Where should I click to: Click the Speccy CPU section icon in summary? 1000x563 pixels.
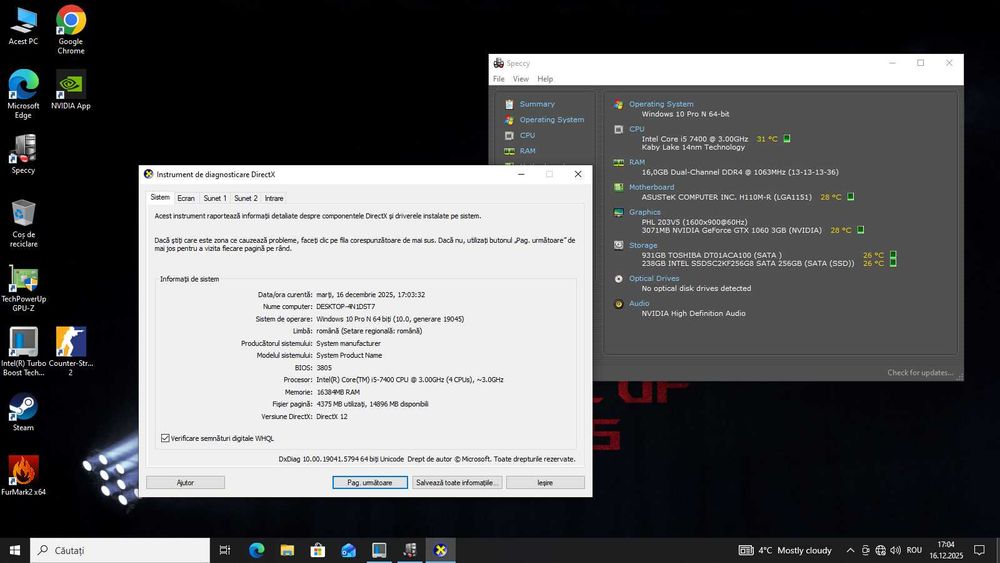click(x=618, y=129)
